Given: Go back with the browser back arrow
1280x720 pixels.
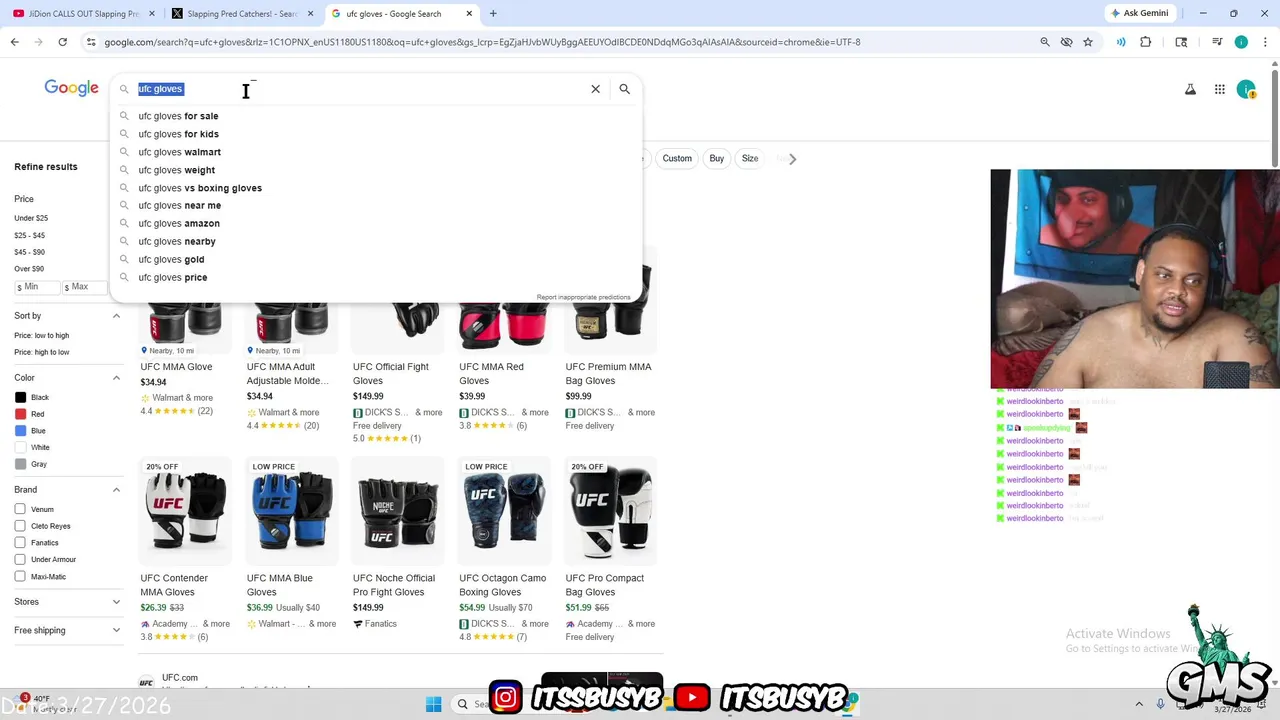Looking at the screenshot, I should [14, 42].
